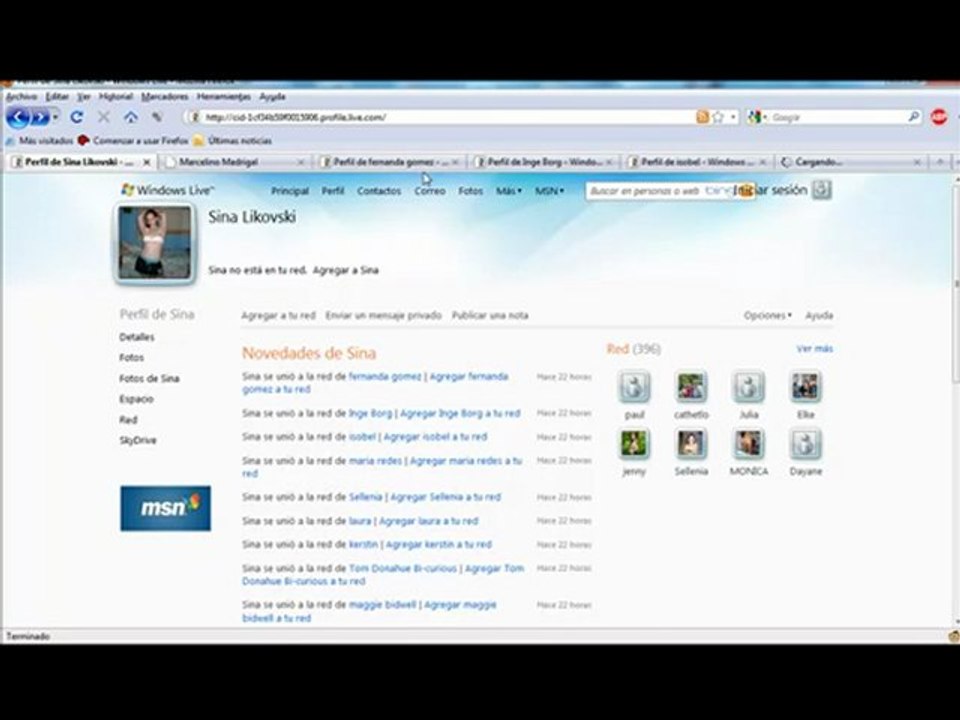This screenshot has height=720, width=960.
Task: Open the Marcadores menu
Action: (165, 97)
